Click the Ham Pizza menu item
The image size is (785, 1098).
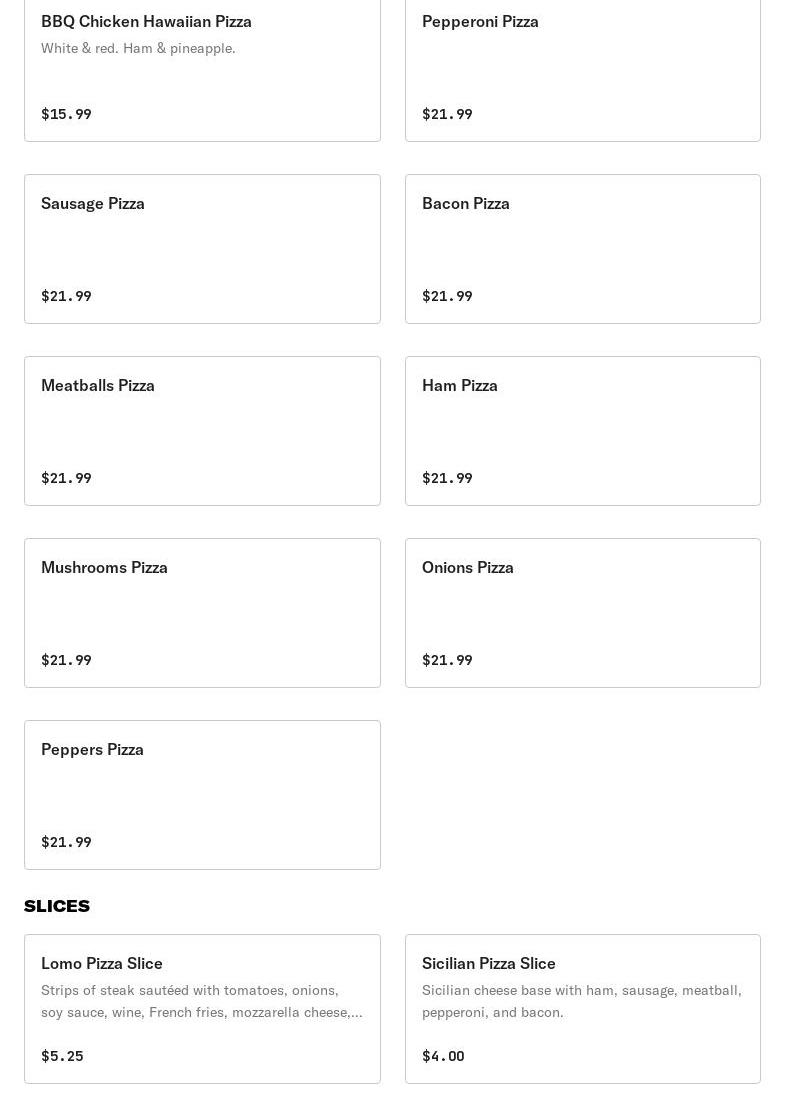(583, 431)
